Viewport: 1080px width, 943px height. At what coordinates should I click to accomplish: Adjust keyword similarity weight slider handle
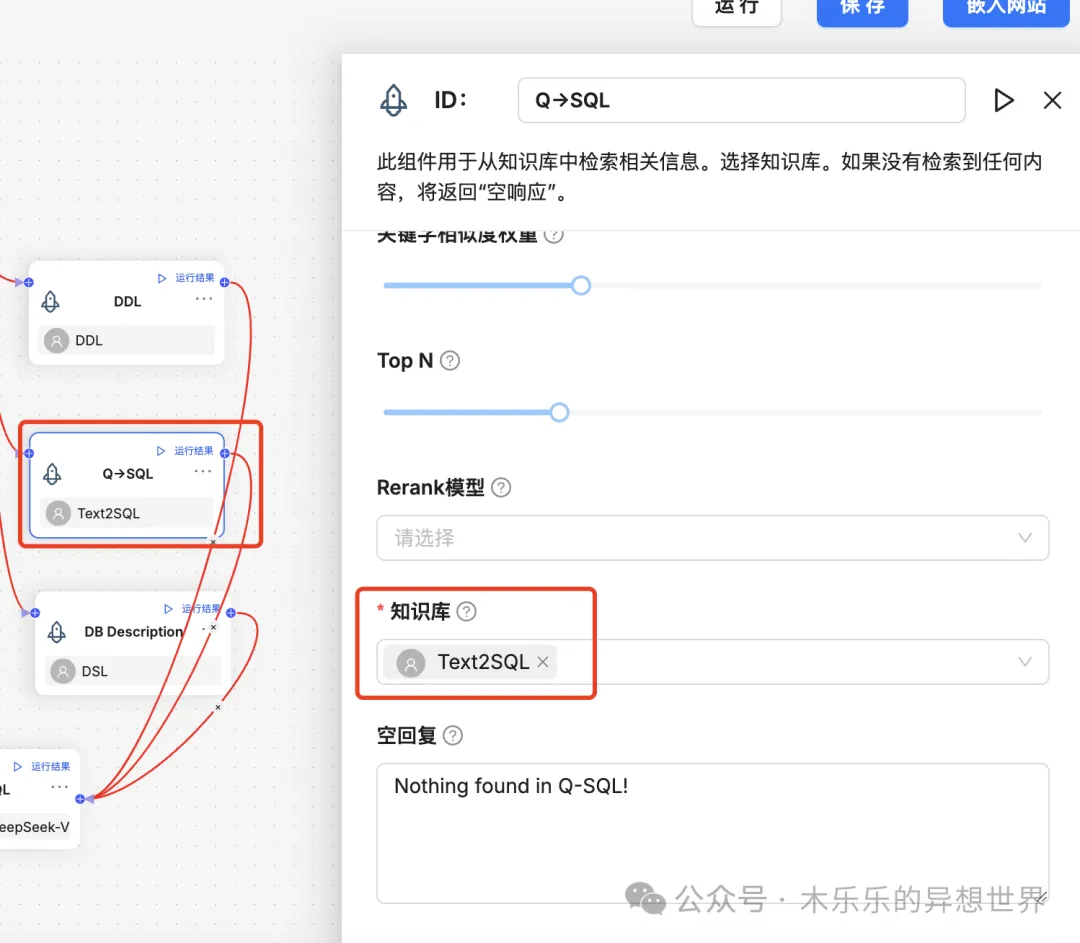coord(581,285)
